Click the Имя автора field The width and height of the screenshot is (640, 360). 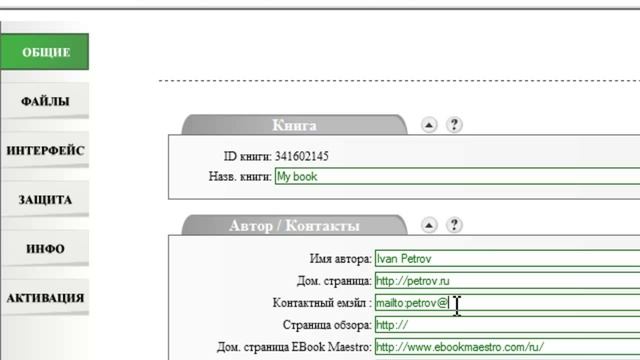pos(507,259)
